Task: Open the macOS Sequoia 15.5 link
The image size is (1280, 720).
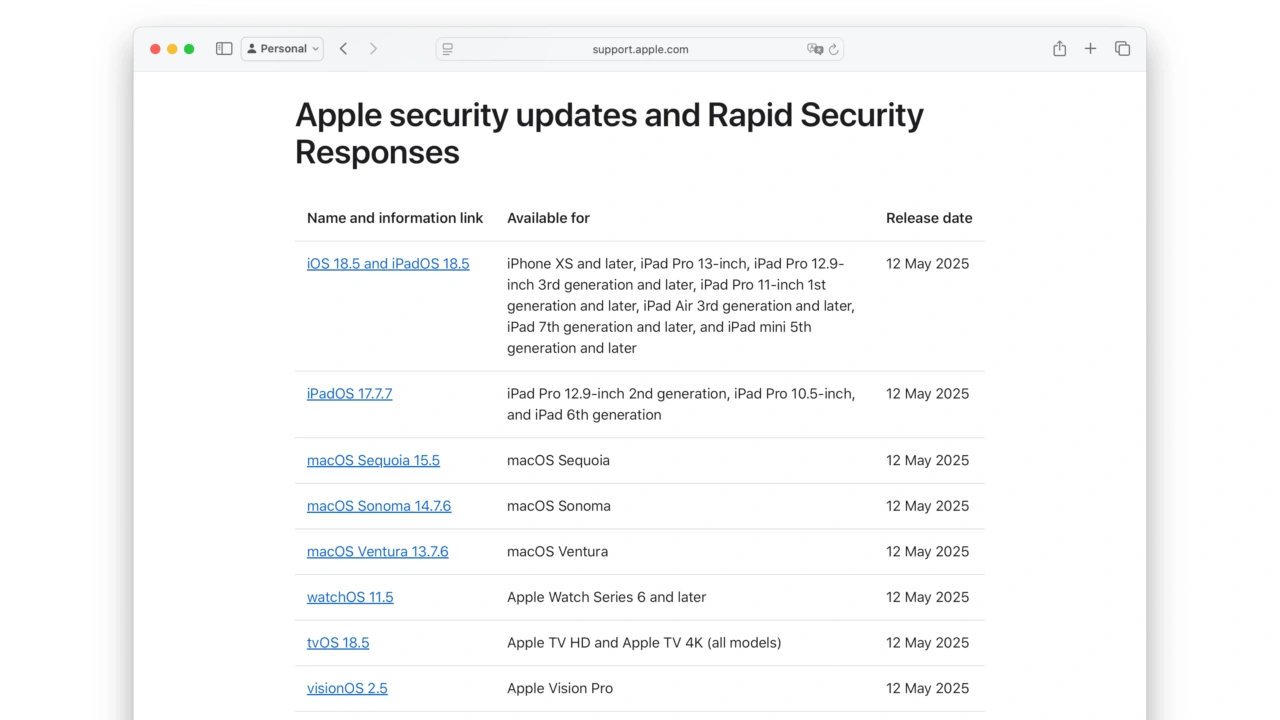Action: coord(373,461)
